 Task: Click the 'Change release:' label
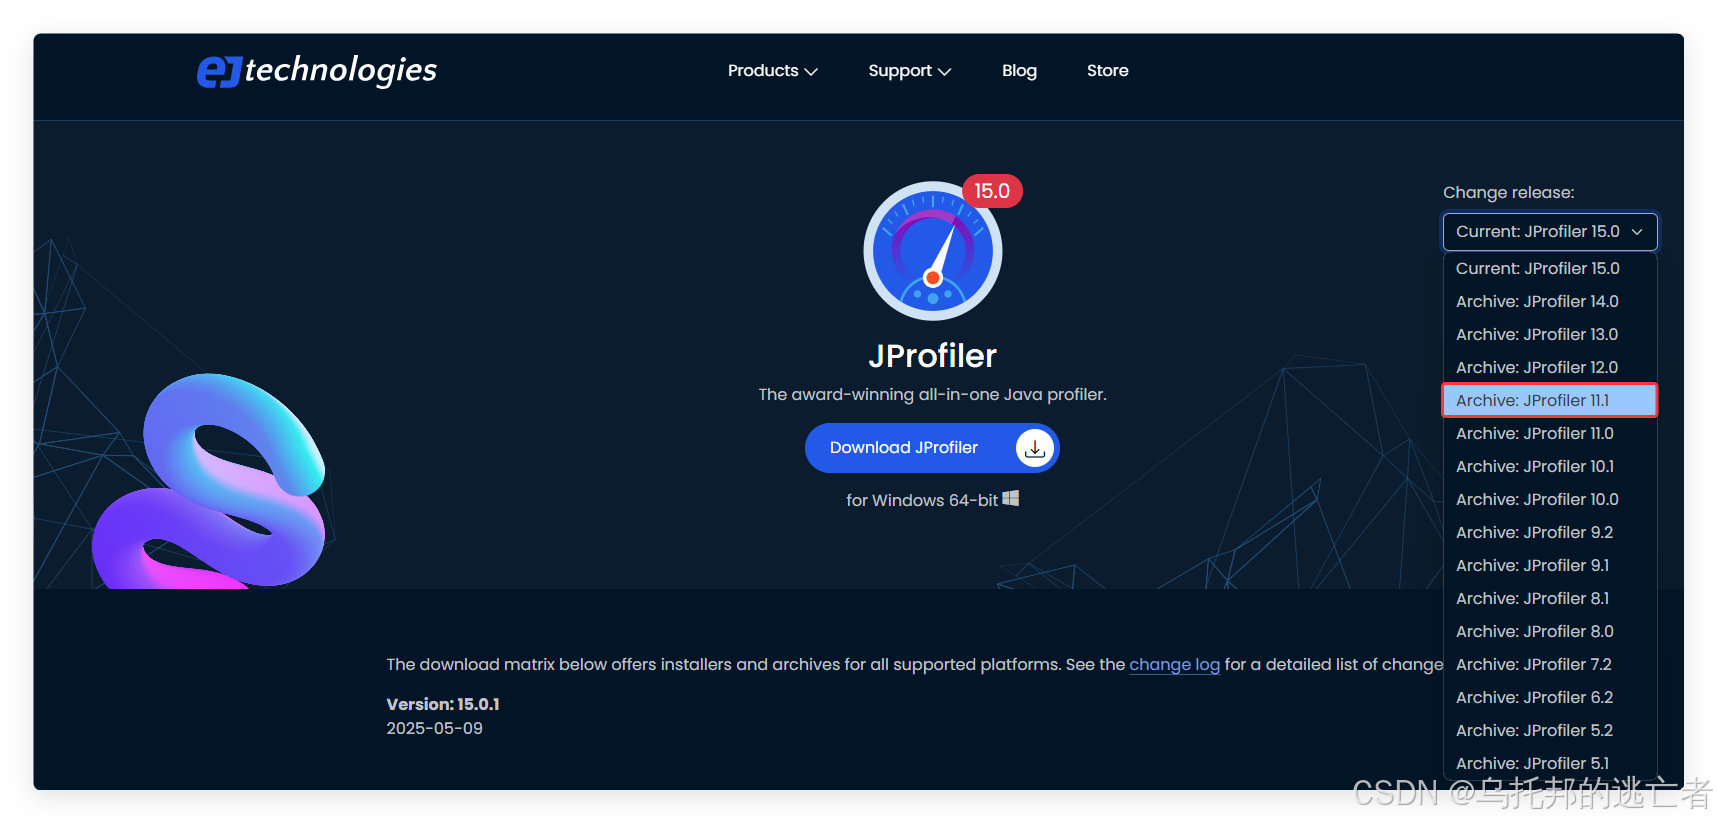(1508, 193)
